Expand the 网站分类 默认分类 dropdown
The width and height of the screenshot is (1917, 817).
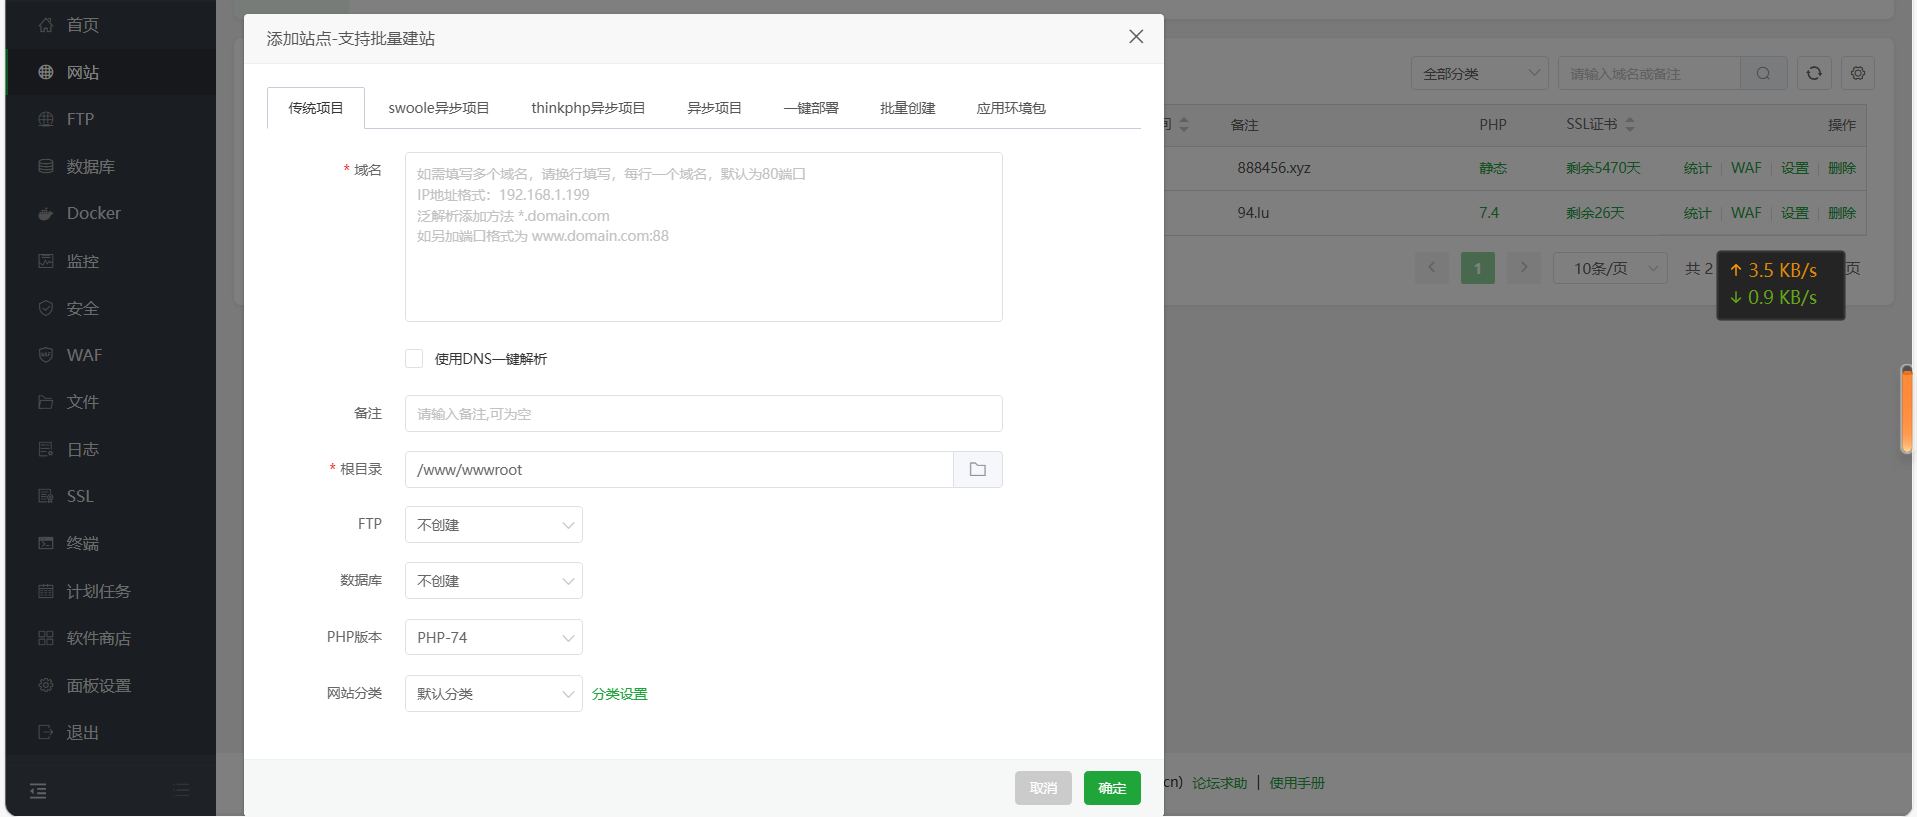(x=493, y=694)
